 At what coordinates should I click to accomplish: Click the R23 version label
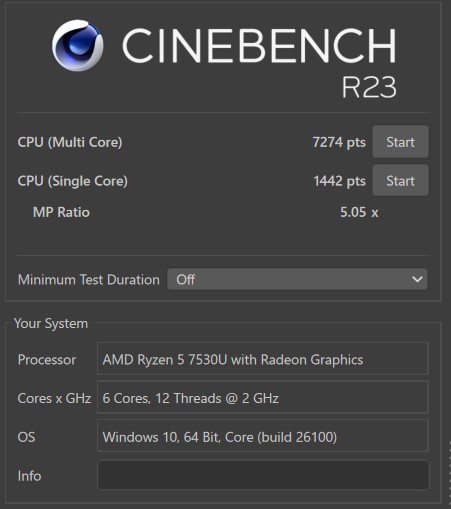369,87
